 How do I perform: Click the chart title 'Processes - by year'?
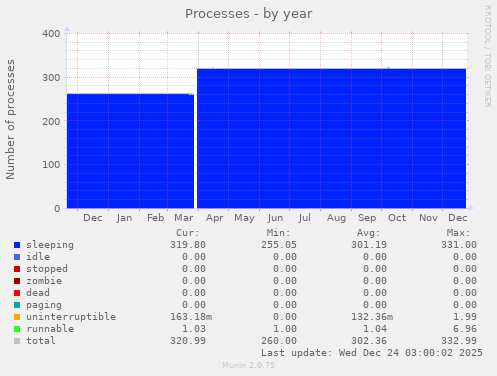[249, 14]
